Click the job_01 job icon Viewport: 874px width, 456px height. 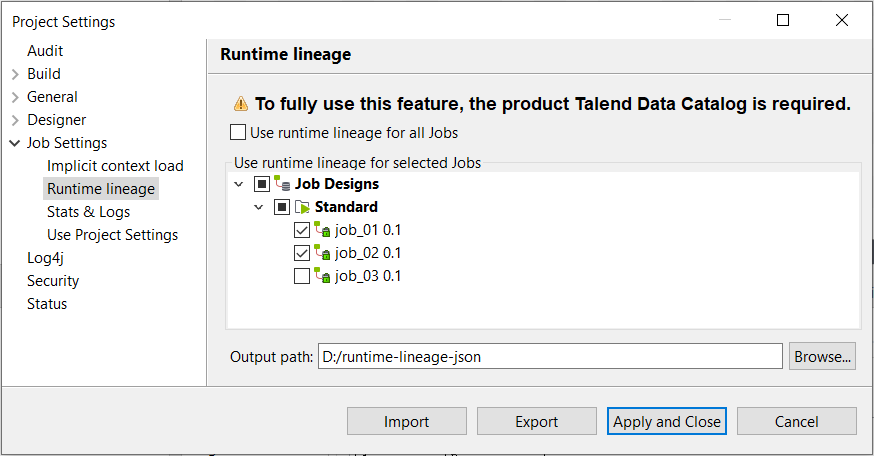click(322, 230)
